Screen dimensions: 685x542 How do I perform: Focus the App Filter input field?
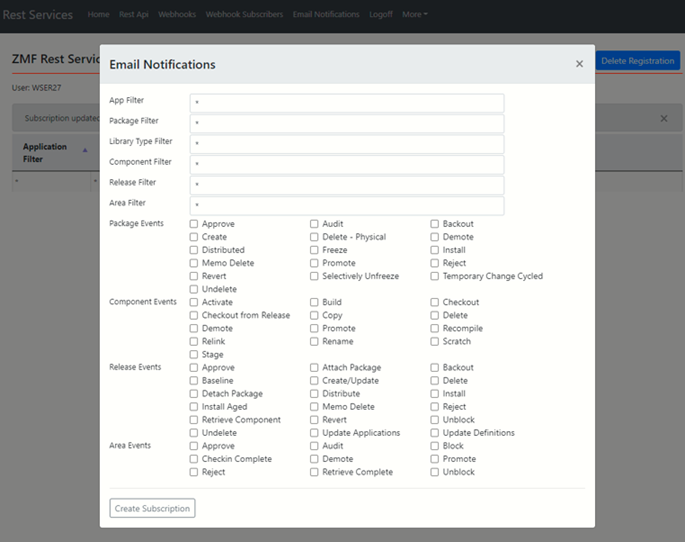coord(347,103)
